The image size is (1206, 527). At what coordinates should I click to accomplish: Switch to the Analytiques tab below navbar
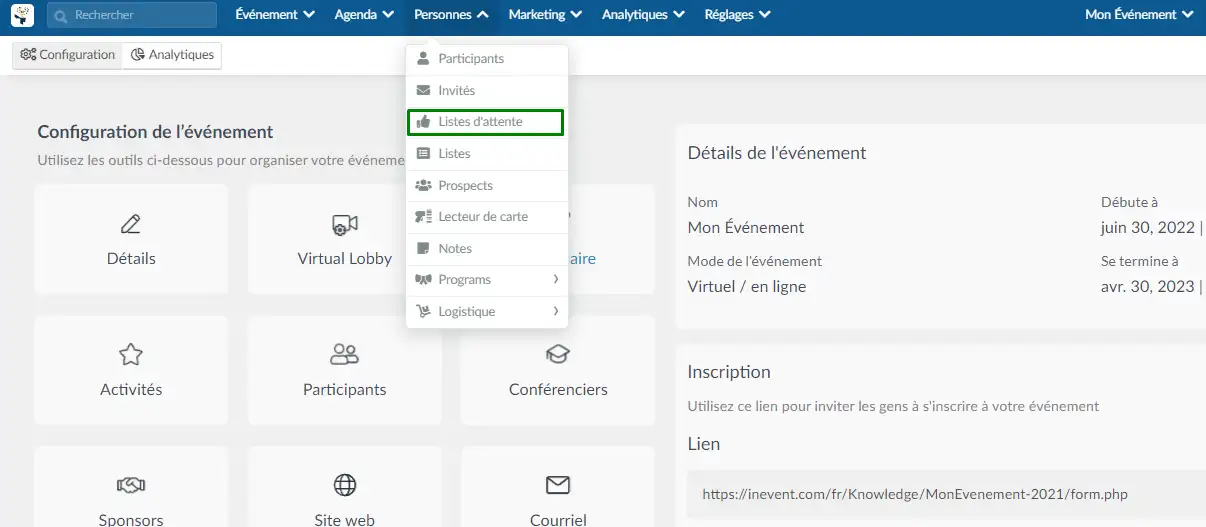(x=172, y=55)
